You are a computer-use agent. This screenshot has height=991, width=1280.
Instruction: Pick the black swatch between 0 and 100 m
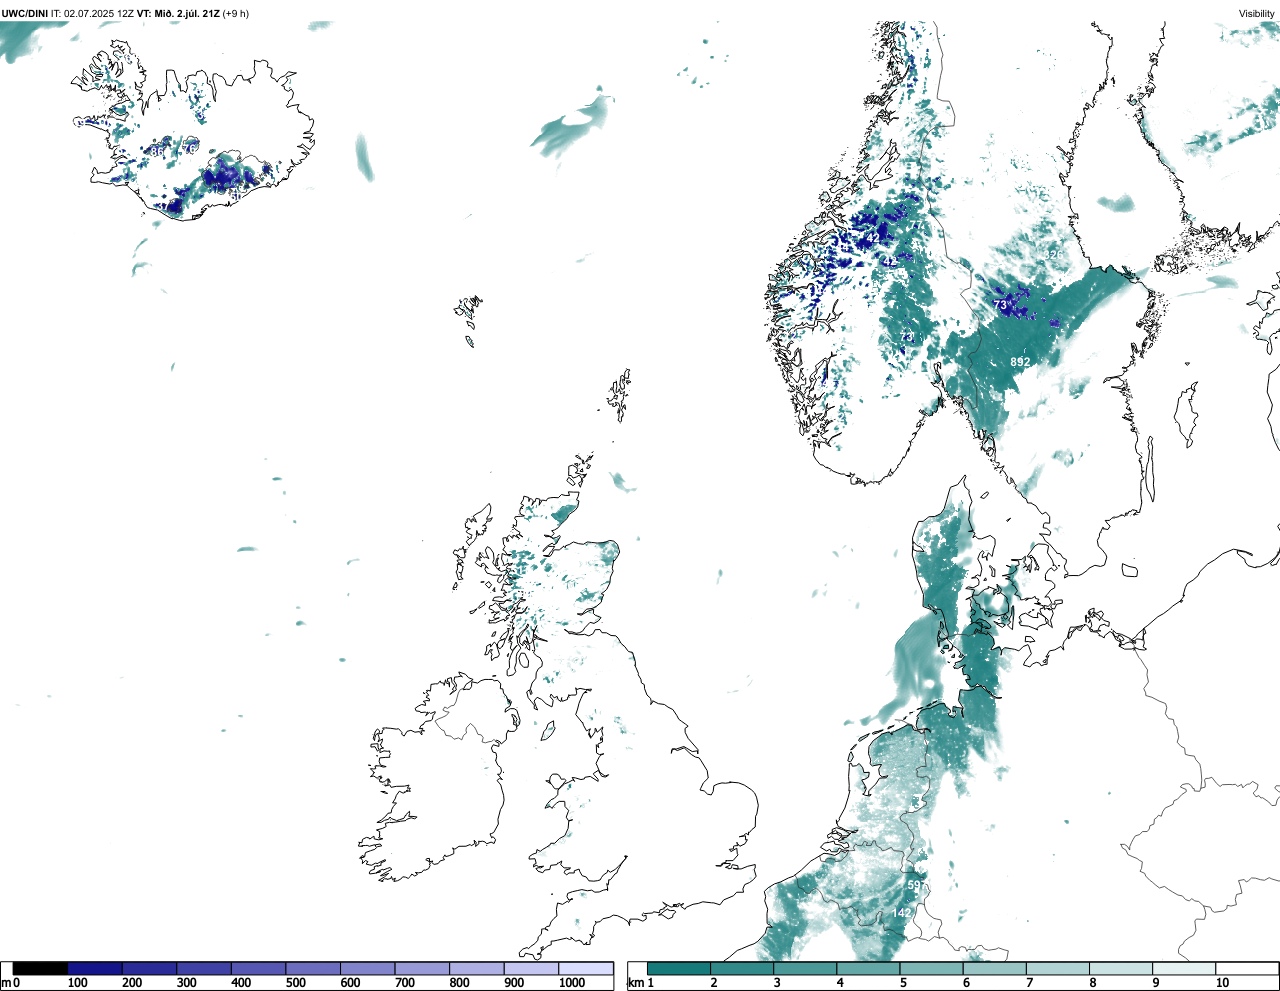[x=40, y=969]
